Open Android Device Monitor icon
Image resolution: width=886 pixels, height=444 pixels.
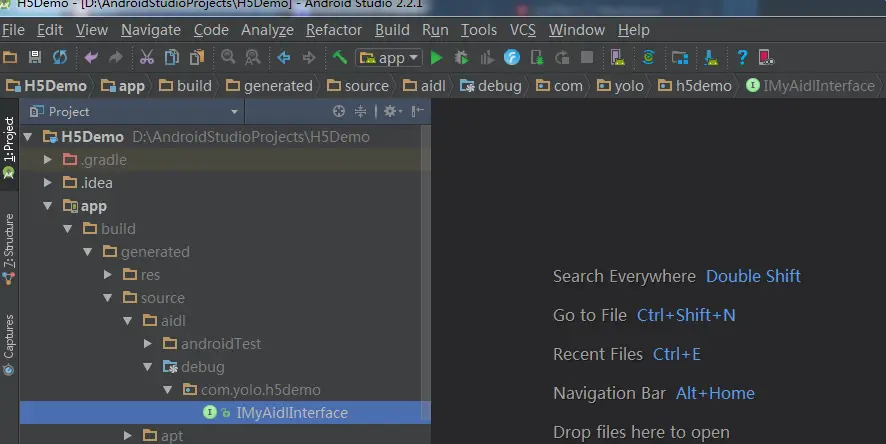point(766,57)
